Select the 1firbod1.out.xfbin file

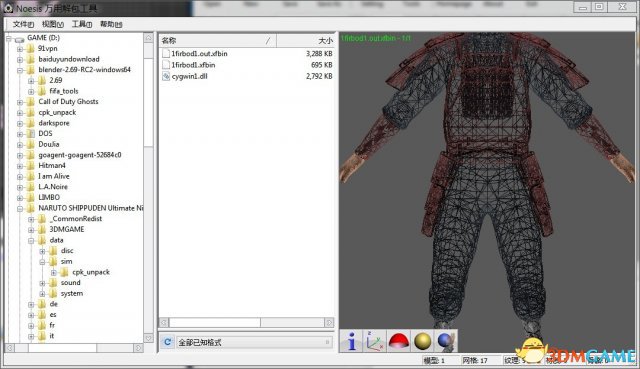pyautogui.click(x=199, y=53)
